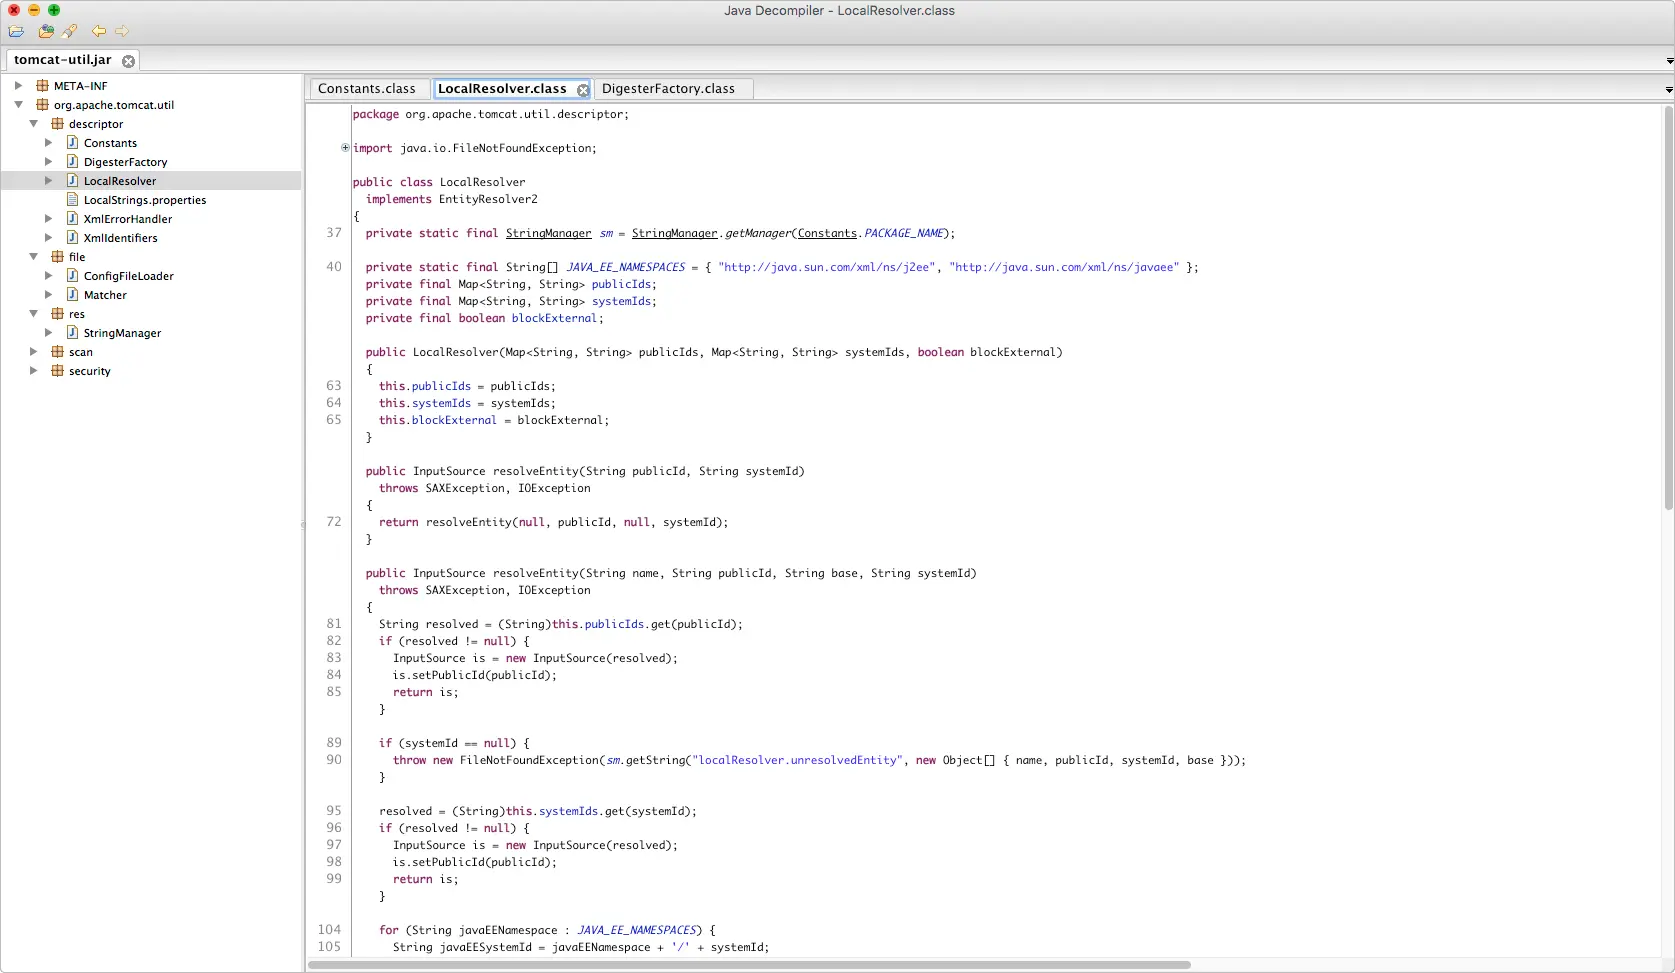
Task: Click the org.apache.tomcat.util package icon
Action: (x=42, y=105)
